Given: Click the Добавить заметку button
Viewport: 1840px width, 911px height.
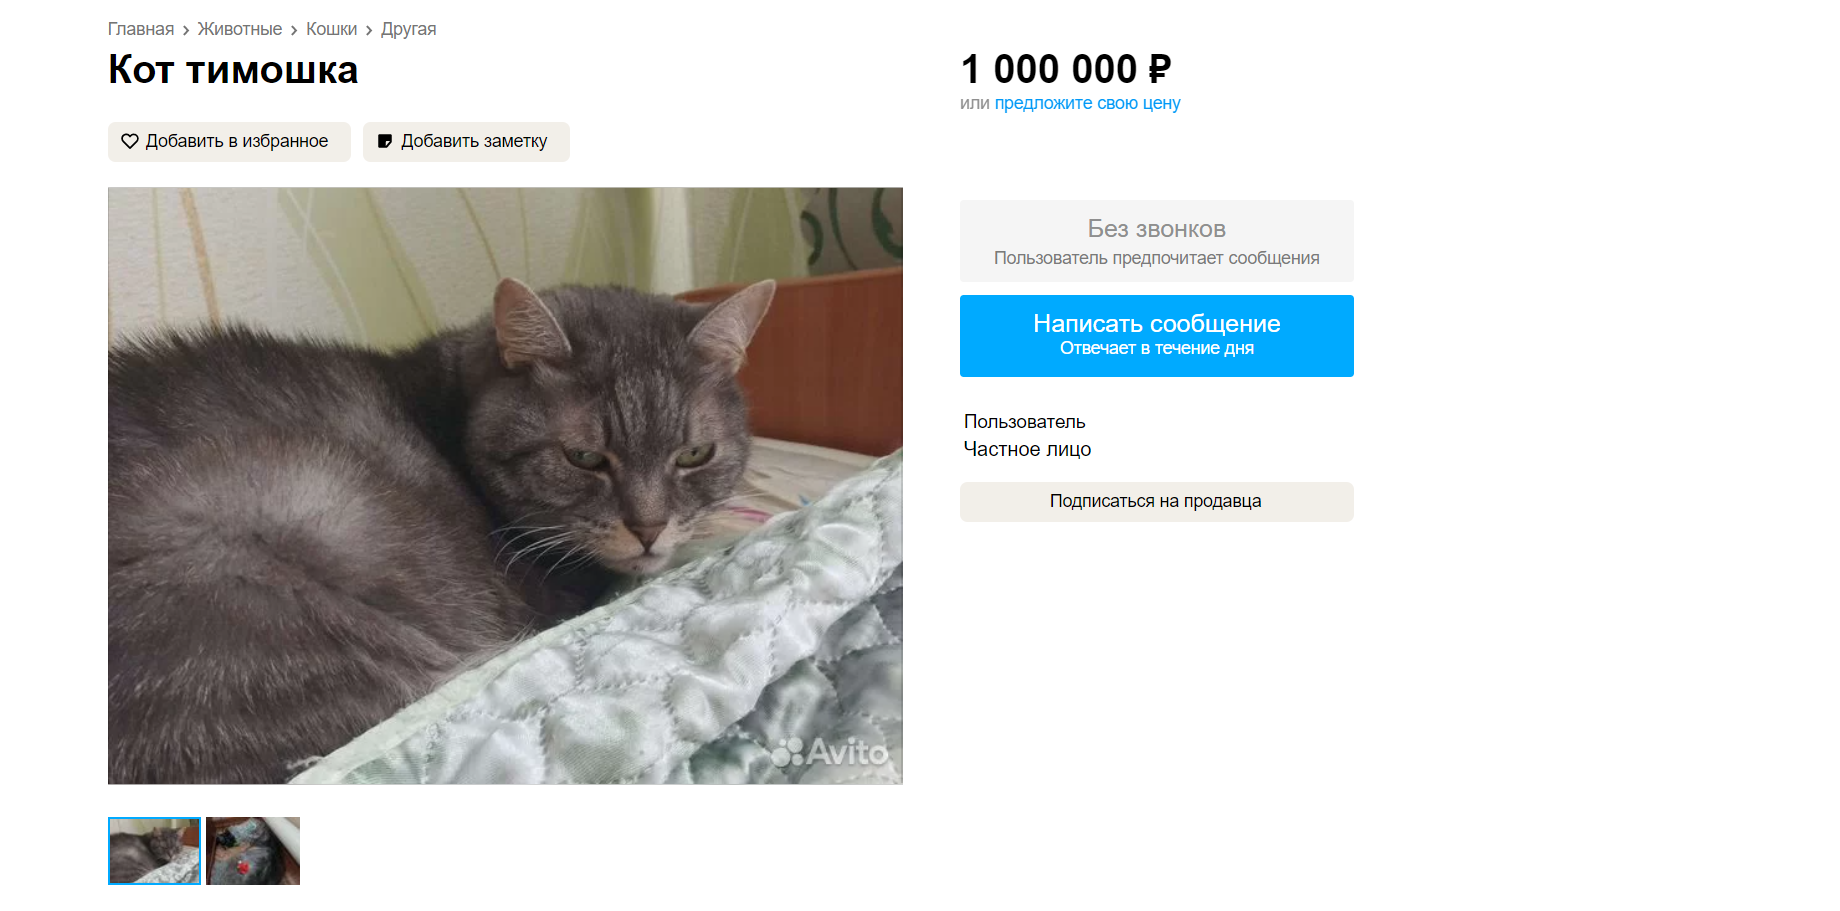Looking at the screenshot, I should click(466, 142).
